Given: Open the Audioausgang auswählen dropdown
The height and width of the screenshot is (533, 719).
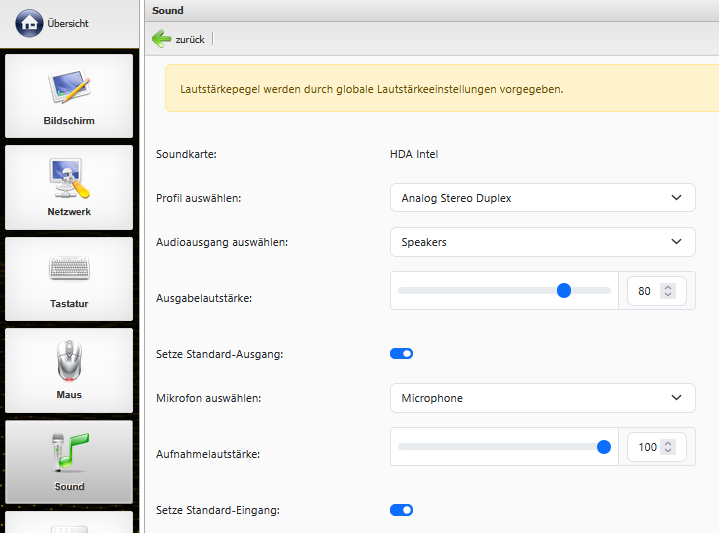Looking at the screenshot, I should 542,242.
